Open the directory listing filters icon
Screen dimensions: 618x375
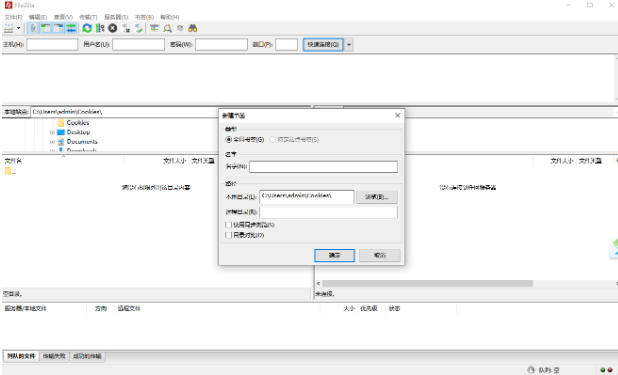[x=154, y=28]
